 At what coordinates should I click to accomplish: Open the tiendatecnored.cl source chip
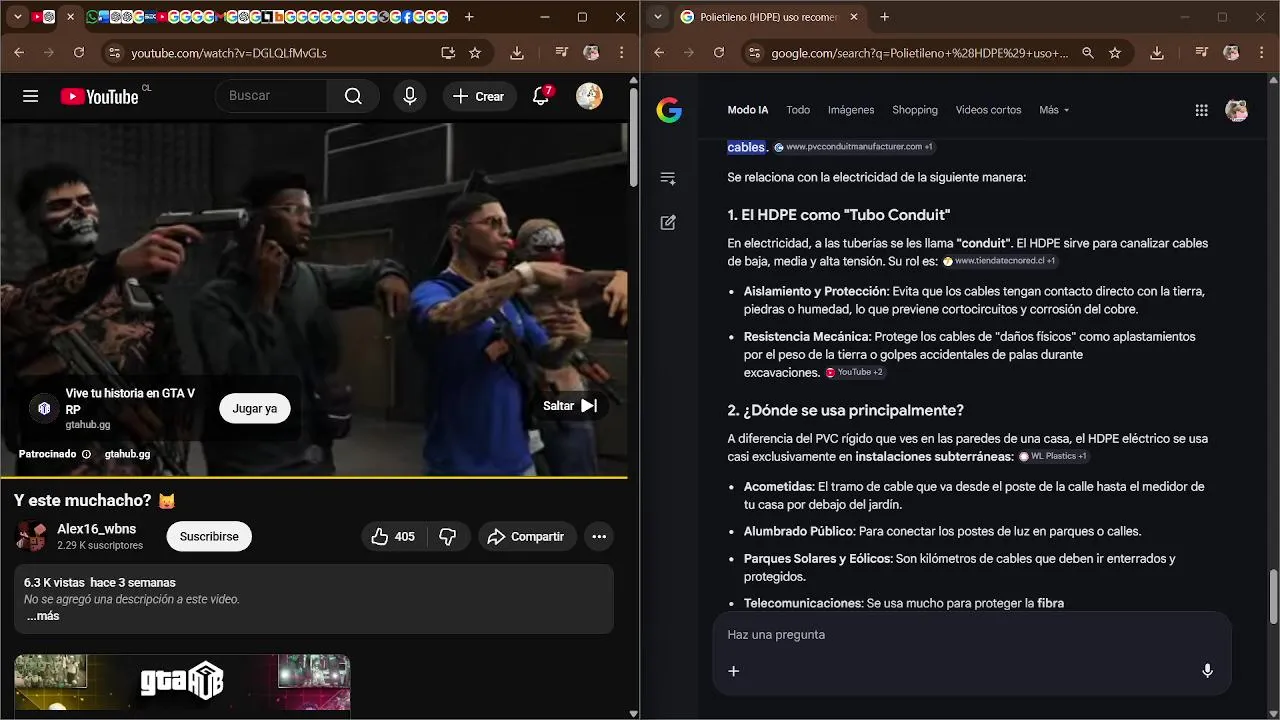tap(999, 261)
